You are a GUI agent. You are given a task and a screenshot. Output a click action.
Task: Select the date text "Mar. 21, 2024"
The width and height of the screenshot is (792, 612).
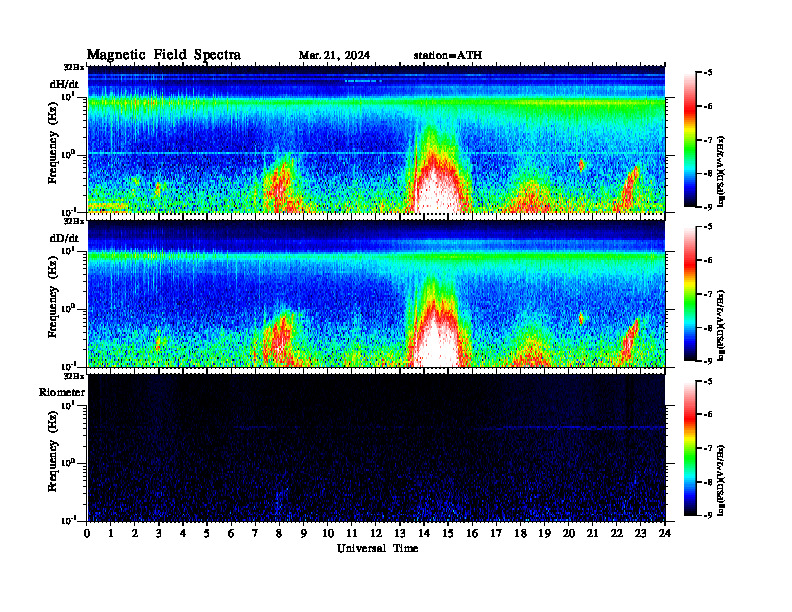[334, 56]
